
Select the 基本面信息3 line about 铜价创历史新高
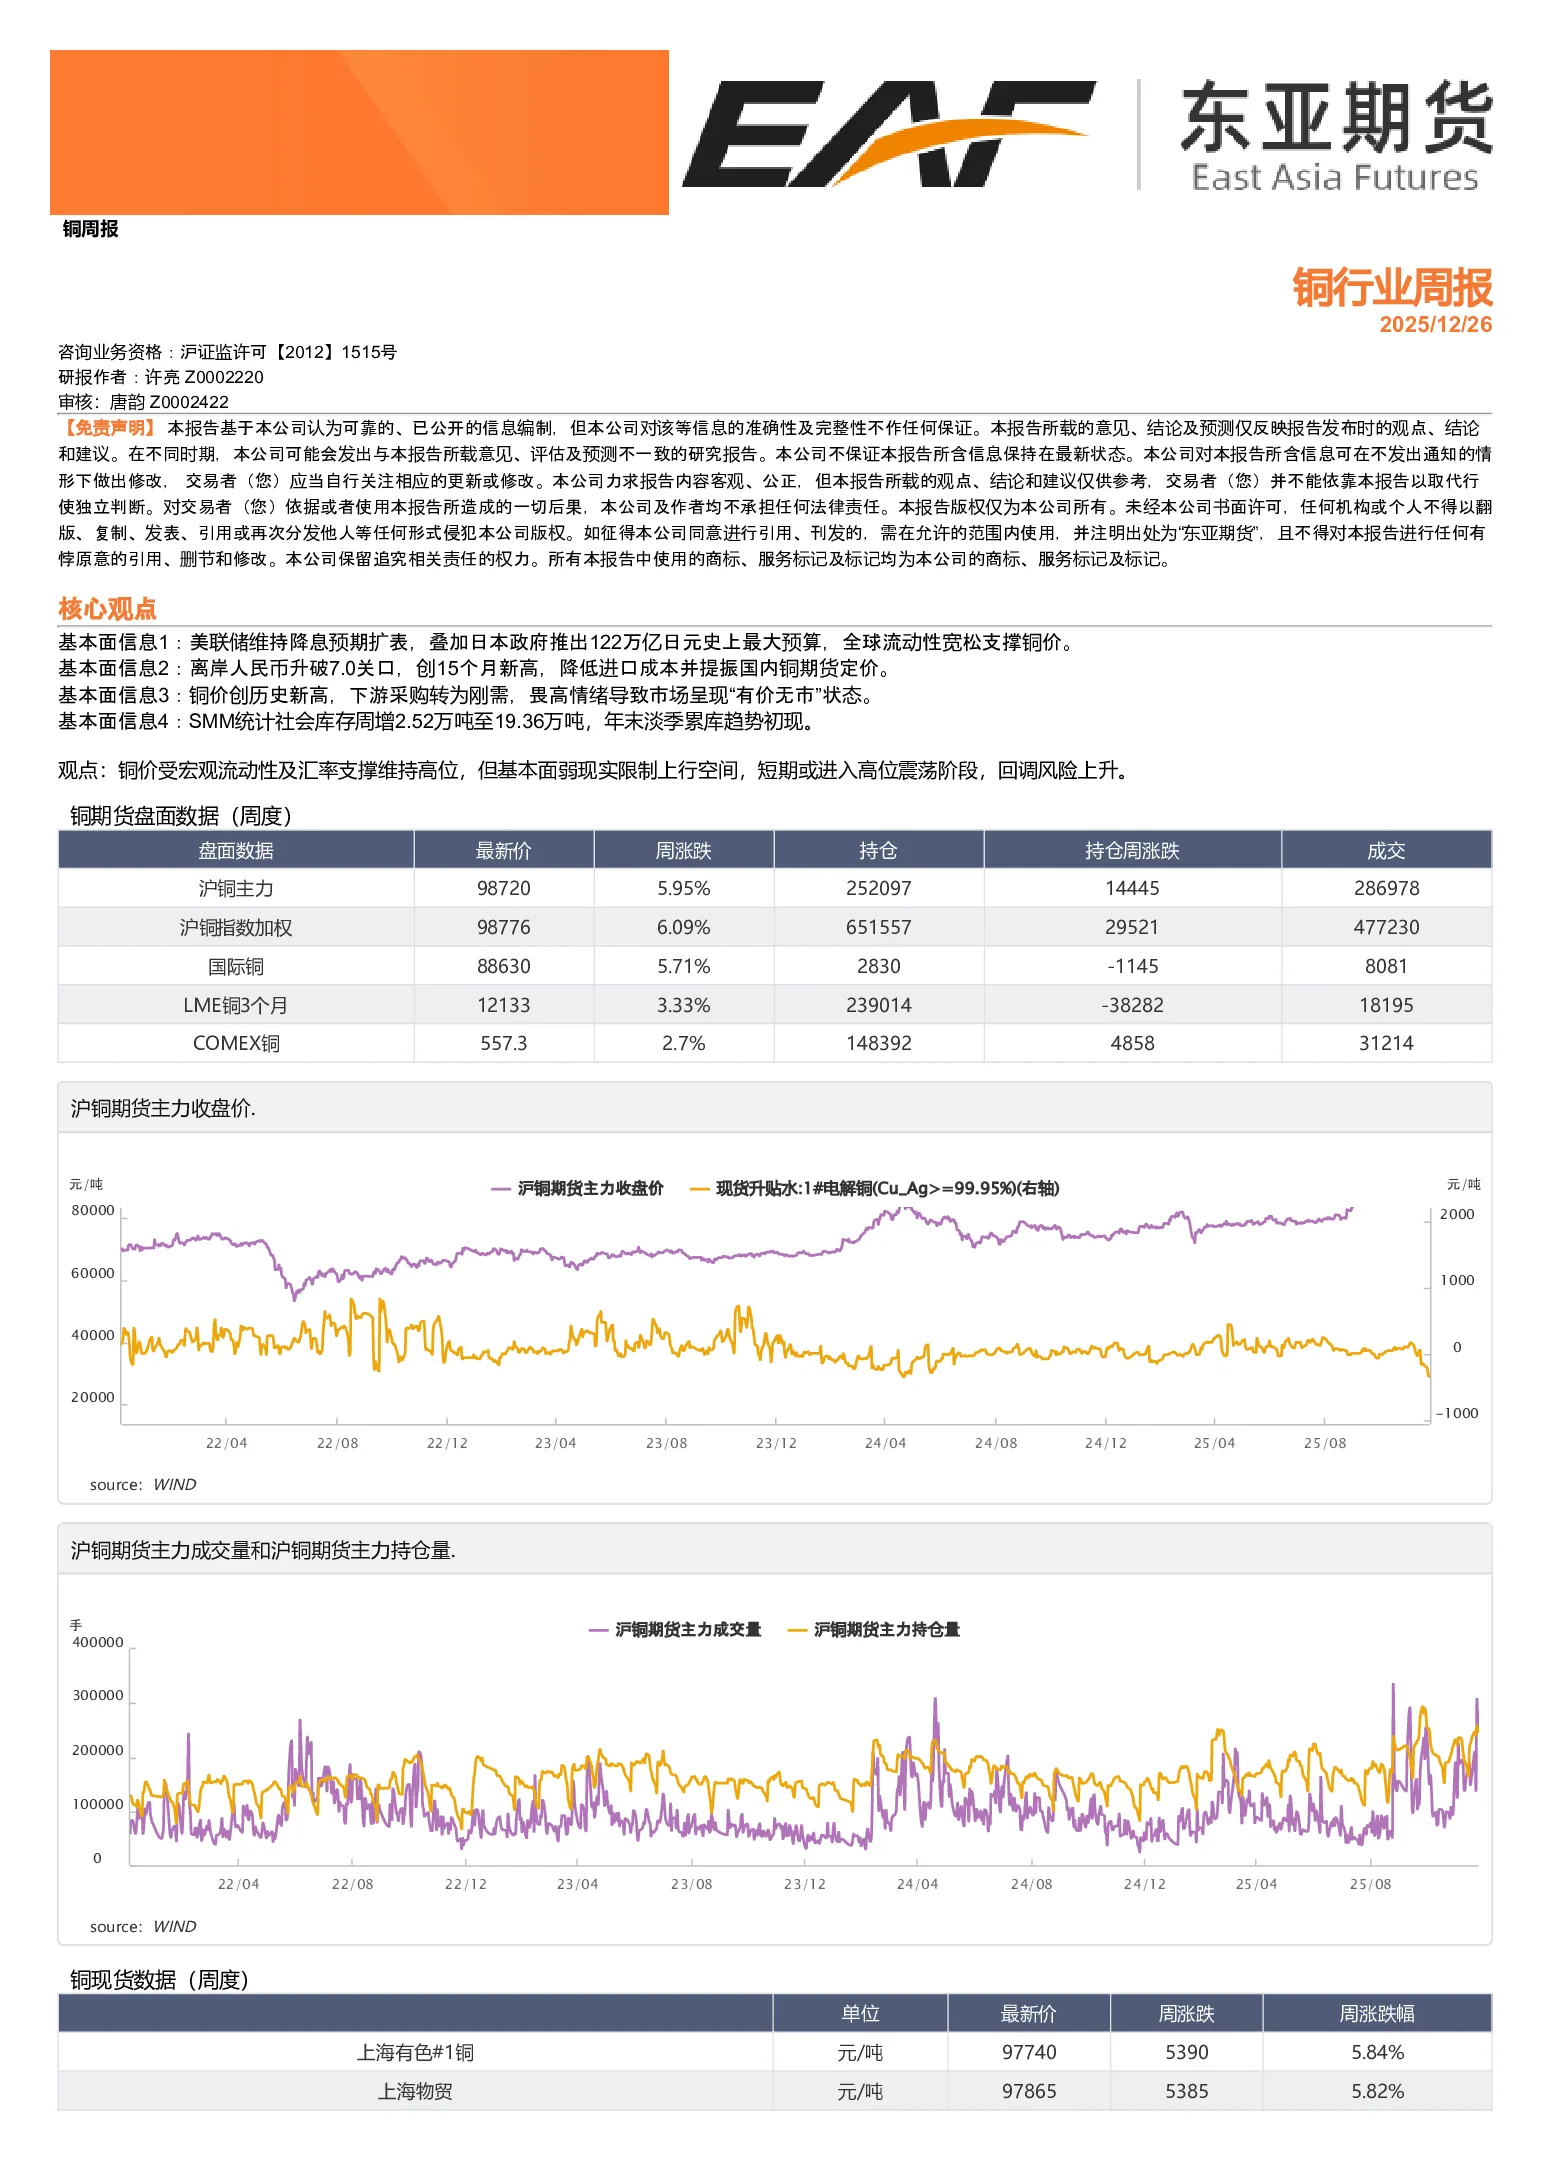pos(468,695)
